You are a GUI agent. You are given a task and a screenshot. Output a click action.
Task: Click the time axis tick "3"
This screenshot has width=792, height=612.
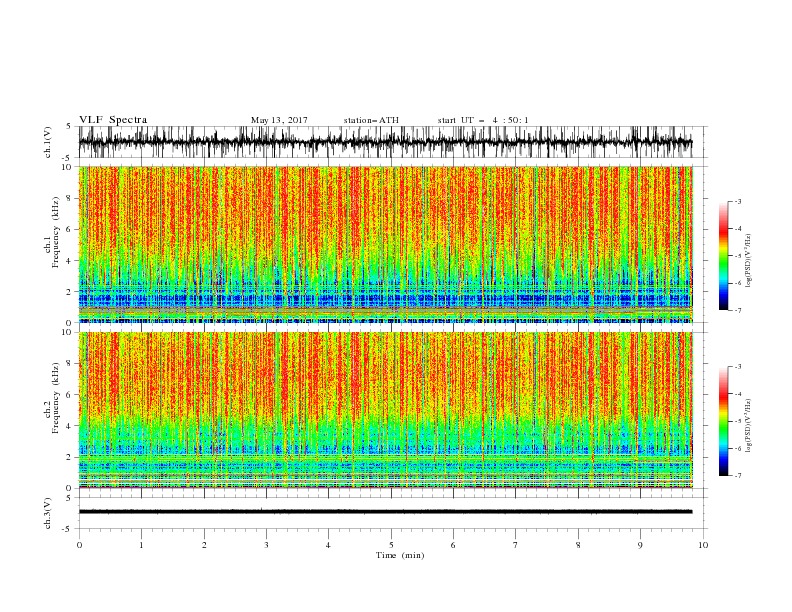[x=266, y=545]
